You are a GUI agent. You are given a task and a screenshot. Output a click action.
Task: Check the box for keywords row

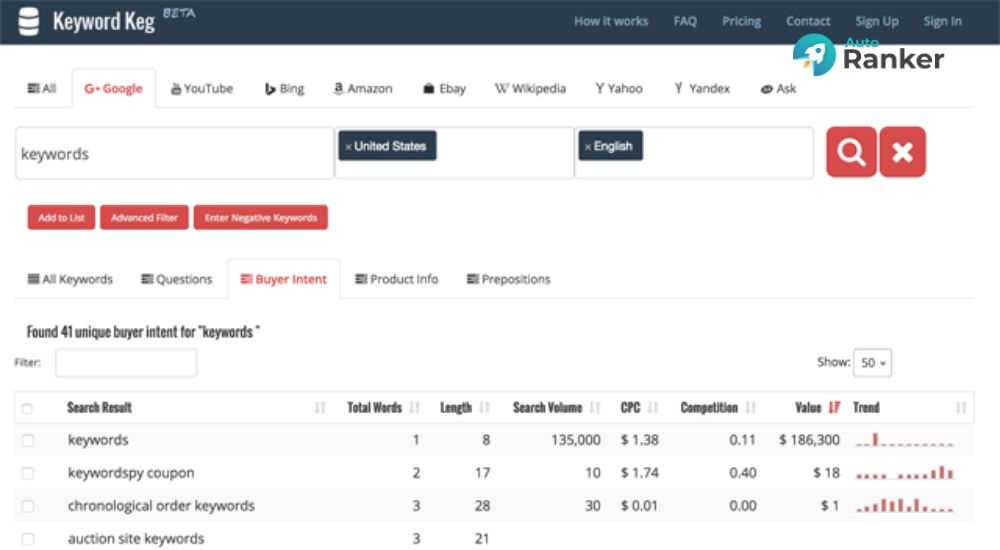tap(27, 440)
